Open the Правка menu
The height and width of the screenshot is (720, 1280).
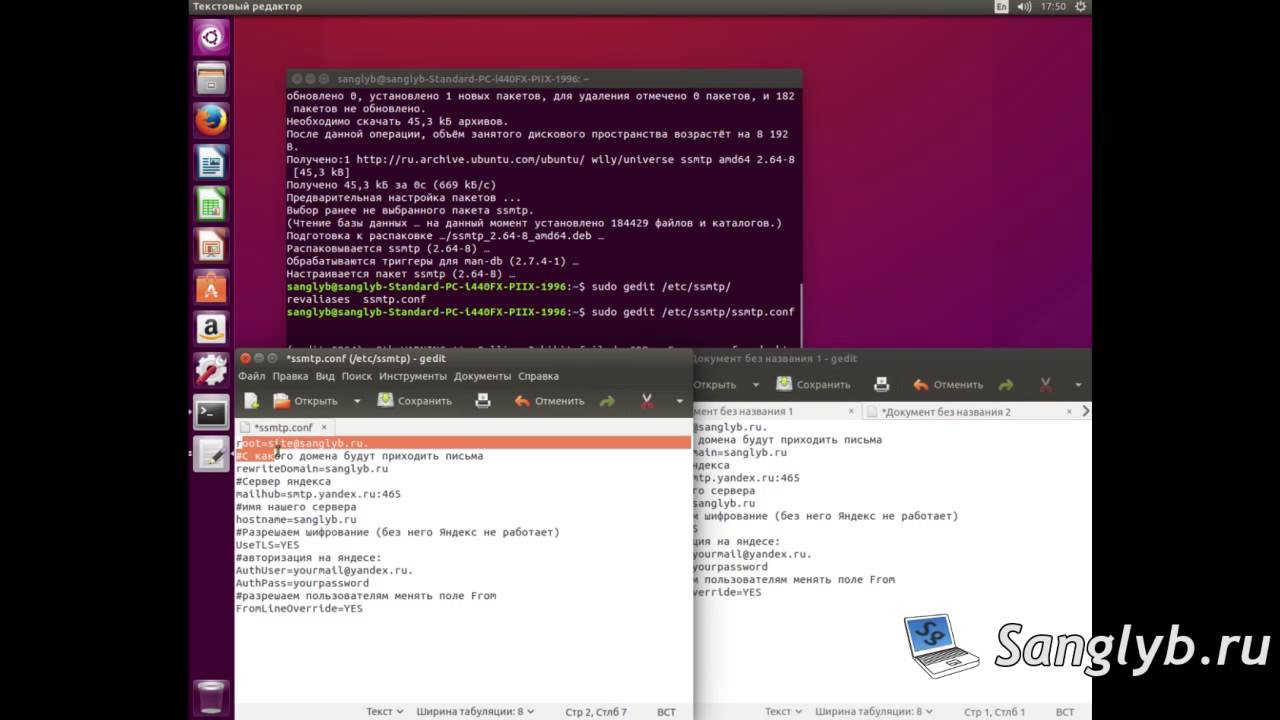click(x=290, y=376)
